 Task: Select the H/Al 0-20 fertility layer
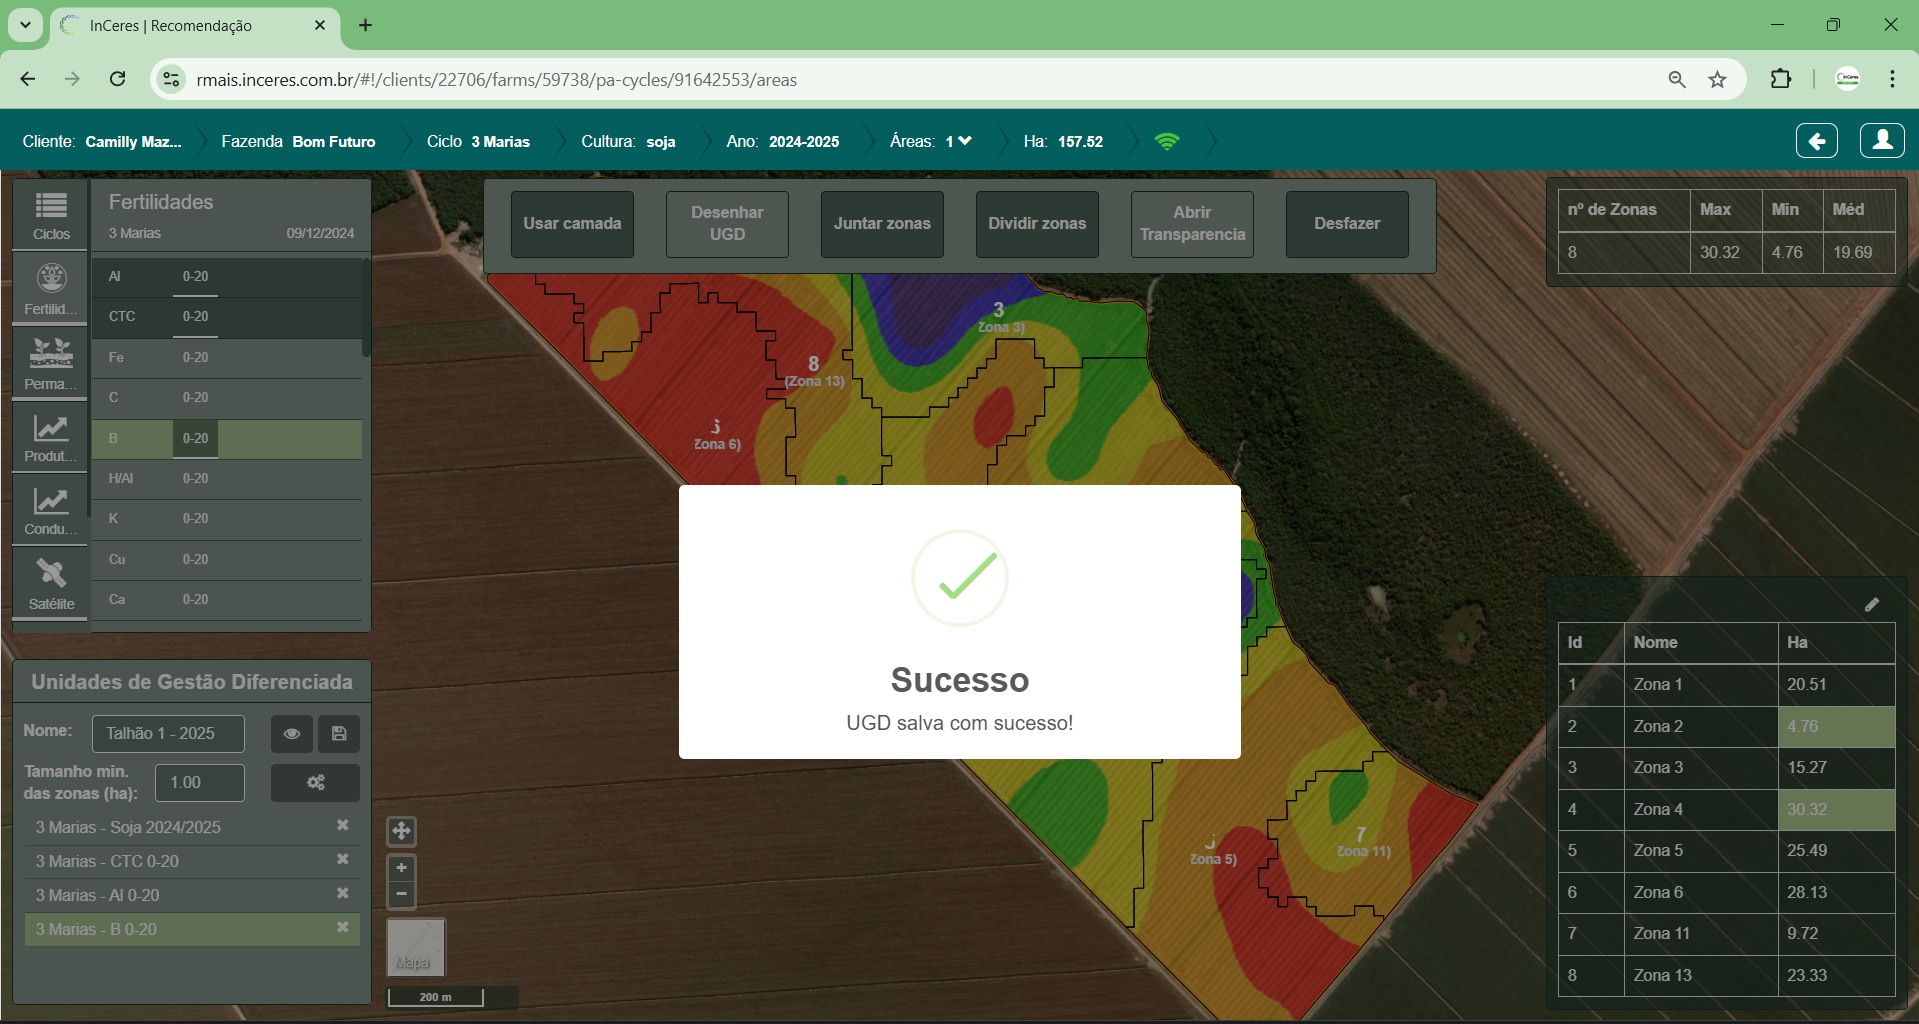[x=227, y=479]
